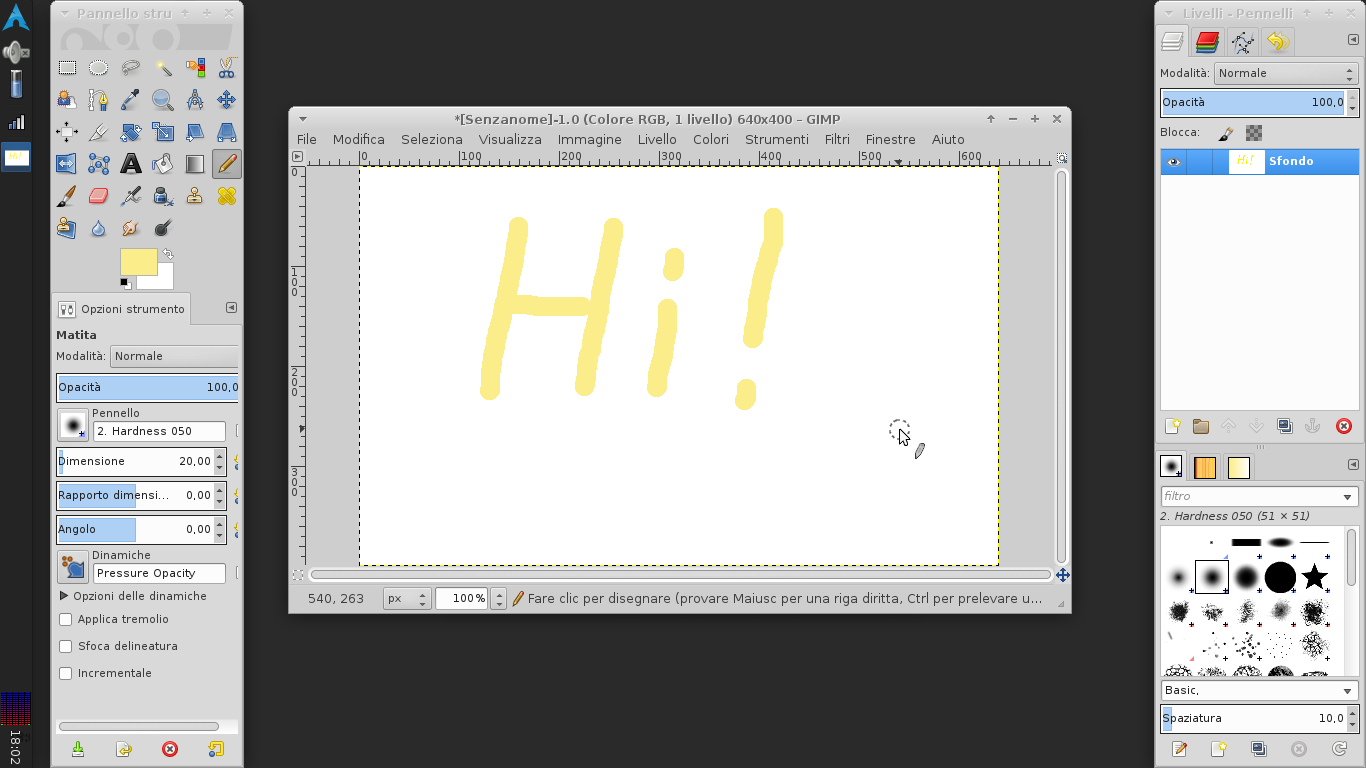Select the Blur/Sharpen drop tool

pyautogui.click(x=99, y=228)
